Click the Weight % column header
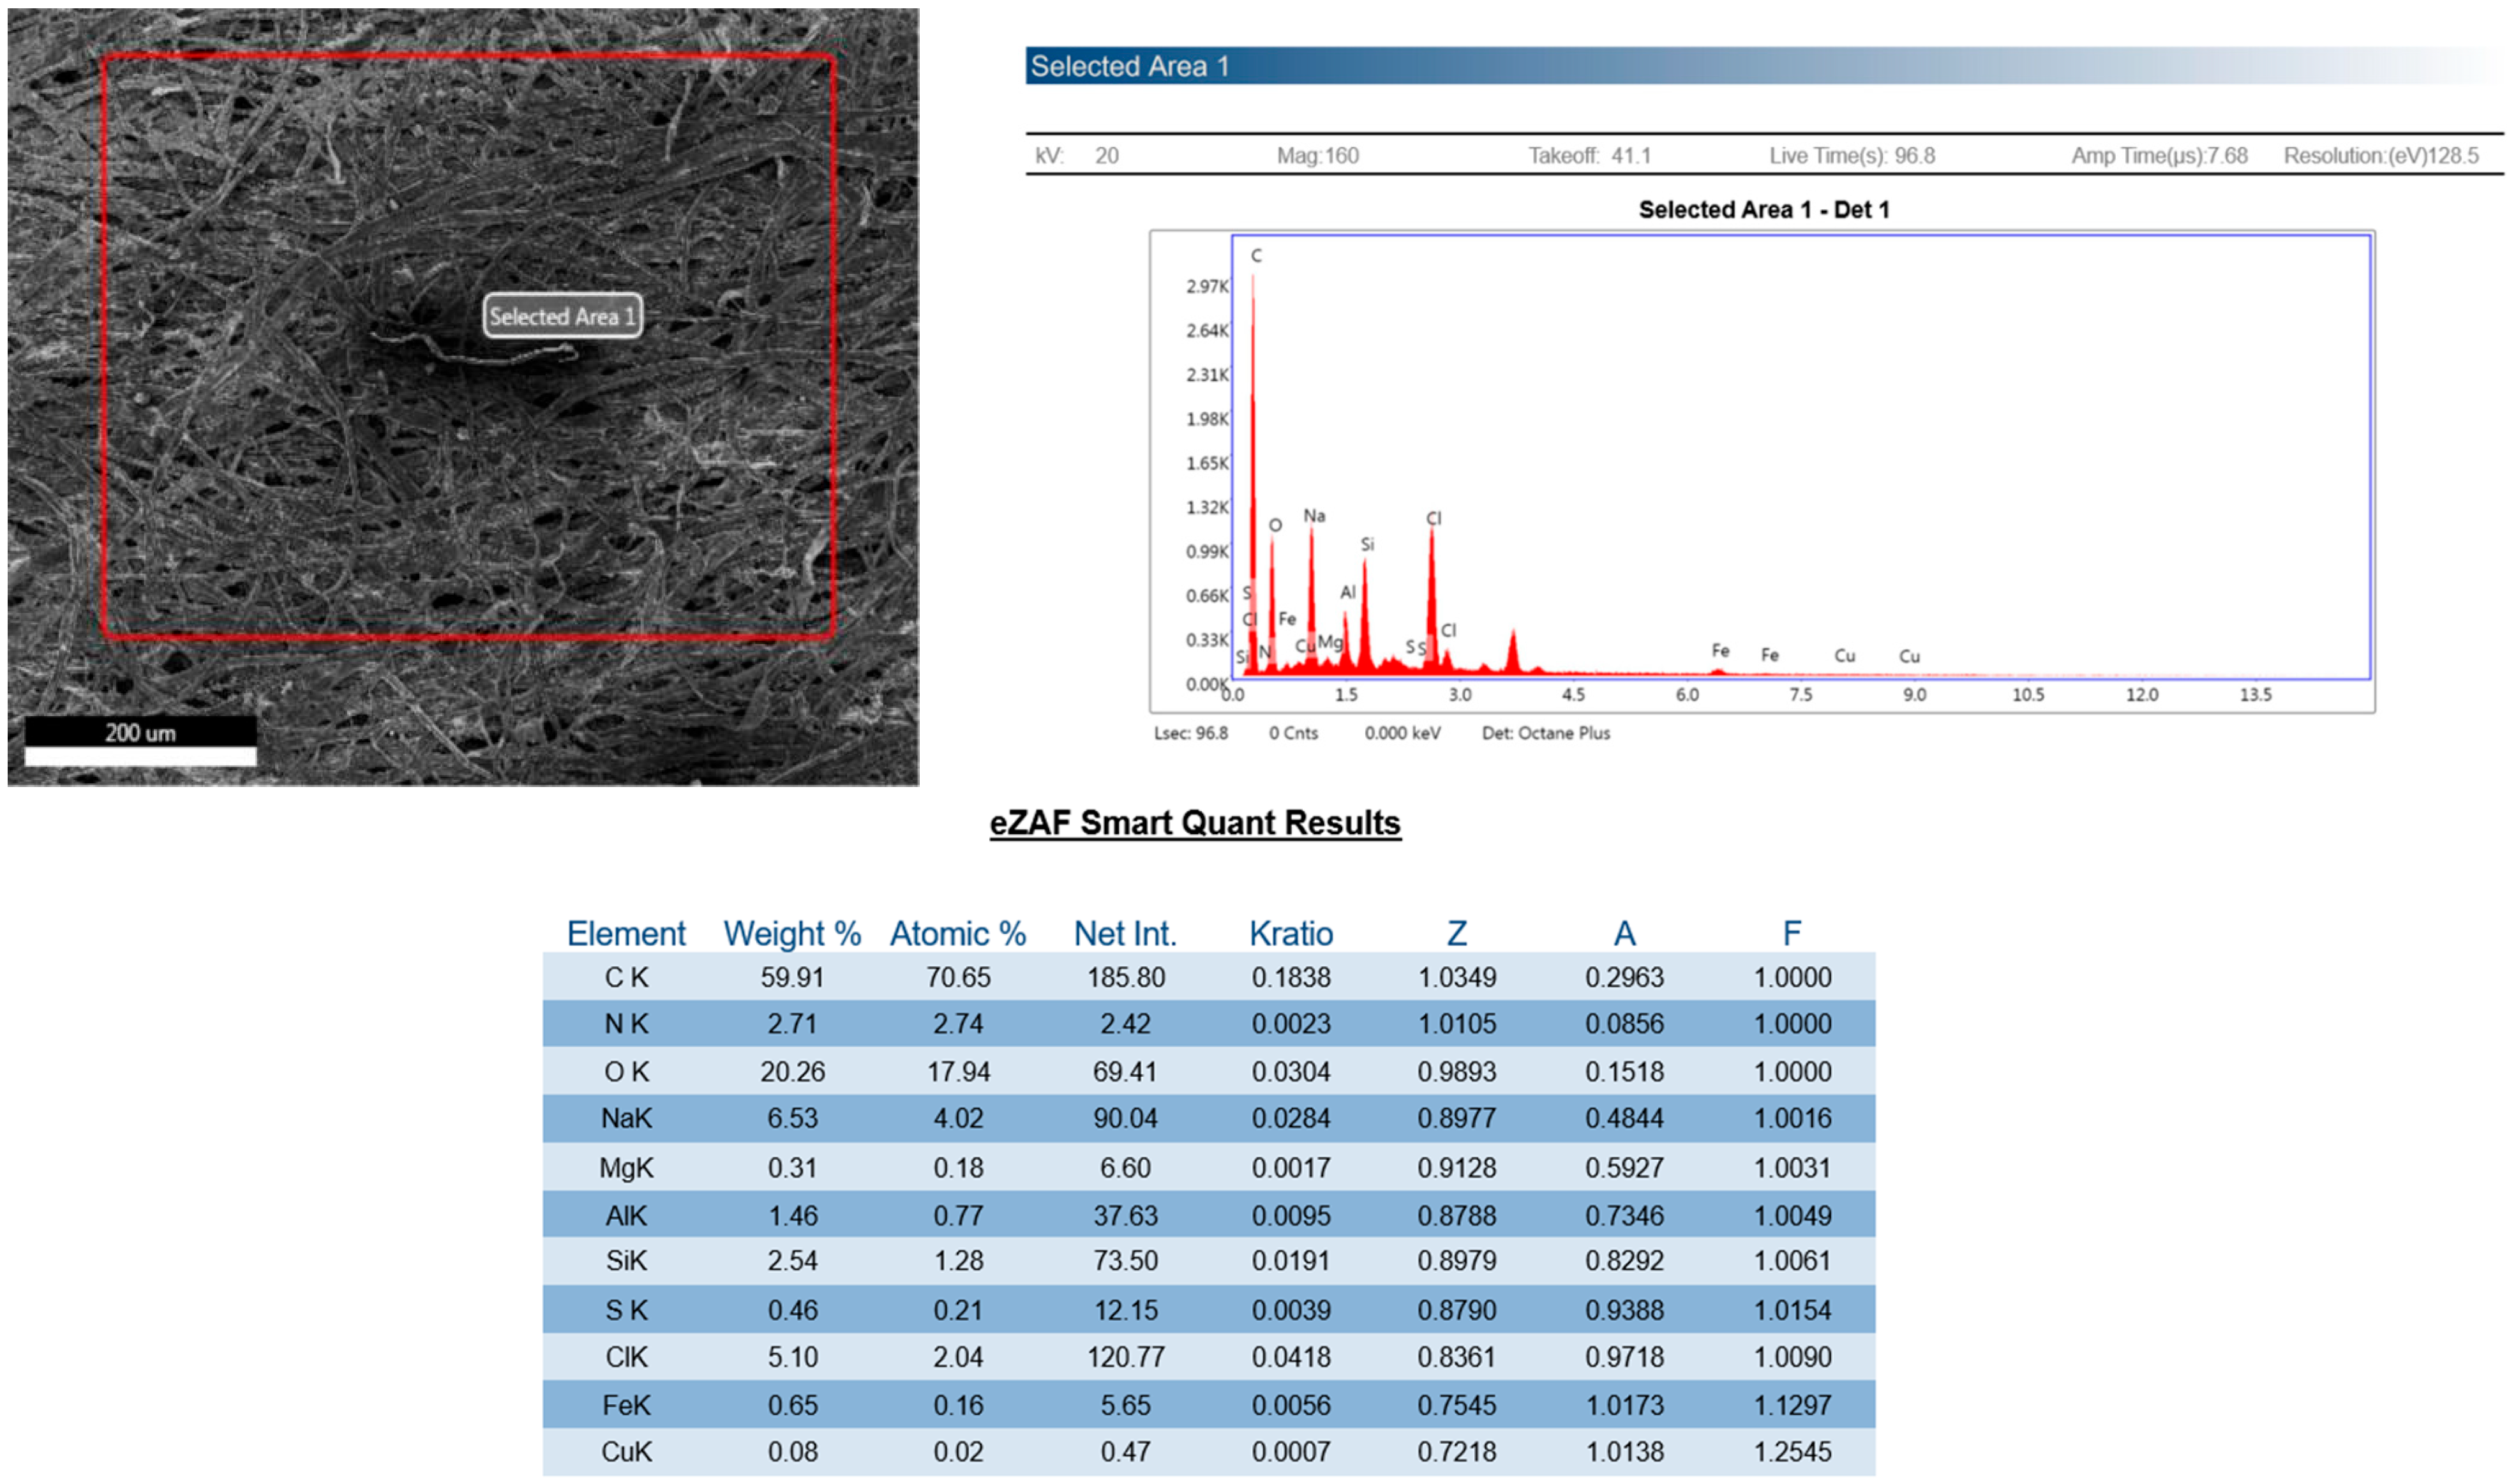Image resolution: width=2516 pixels, height=1484 pixels. [792, 933]
